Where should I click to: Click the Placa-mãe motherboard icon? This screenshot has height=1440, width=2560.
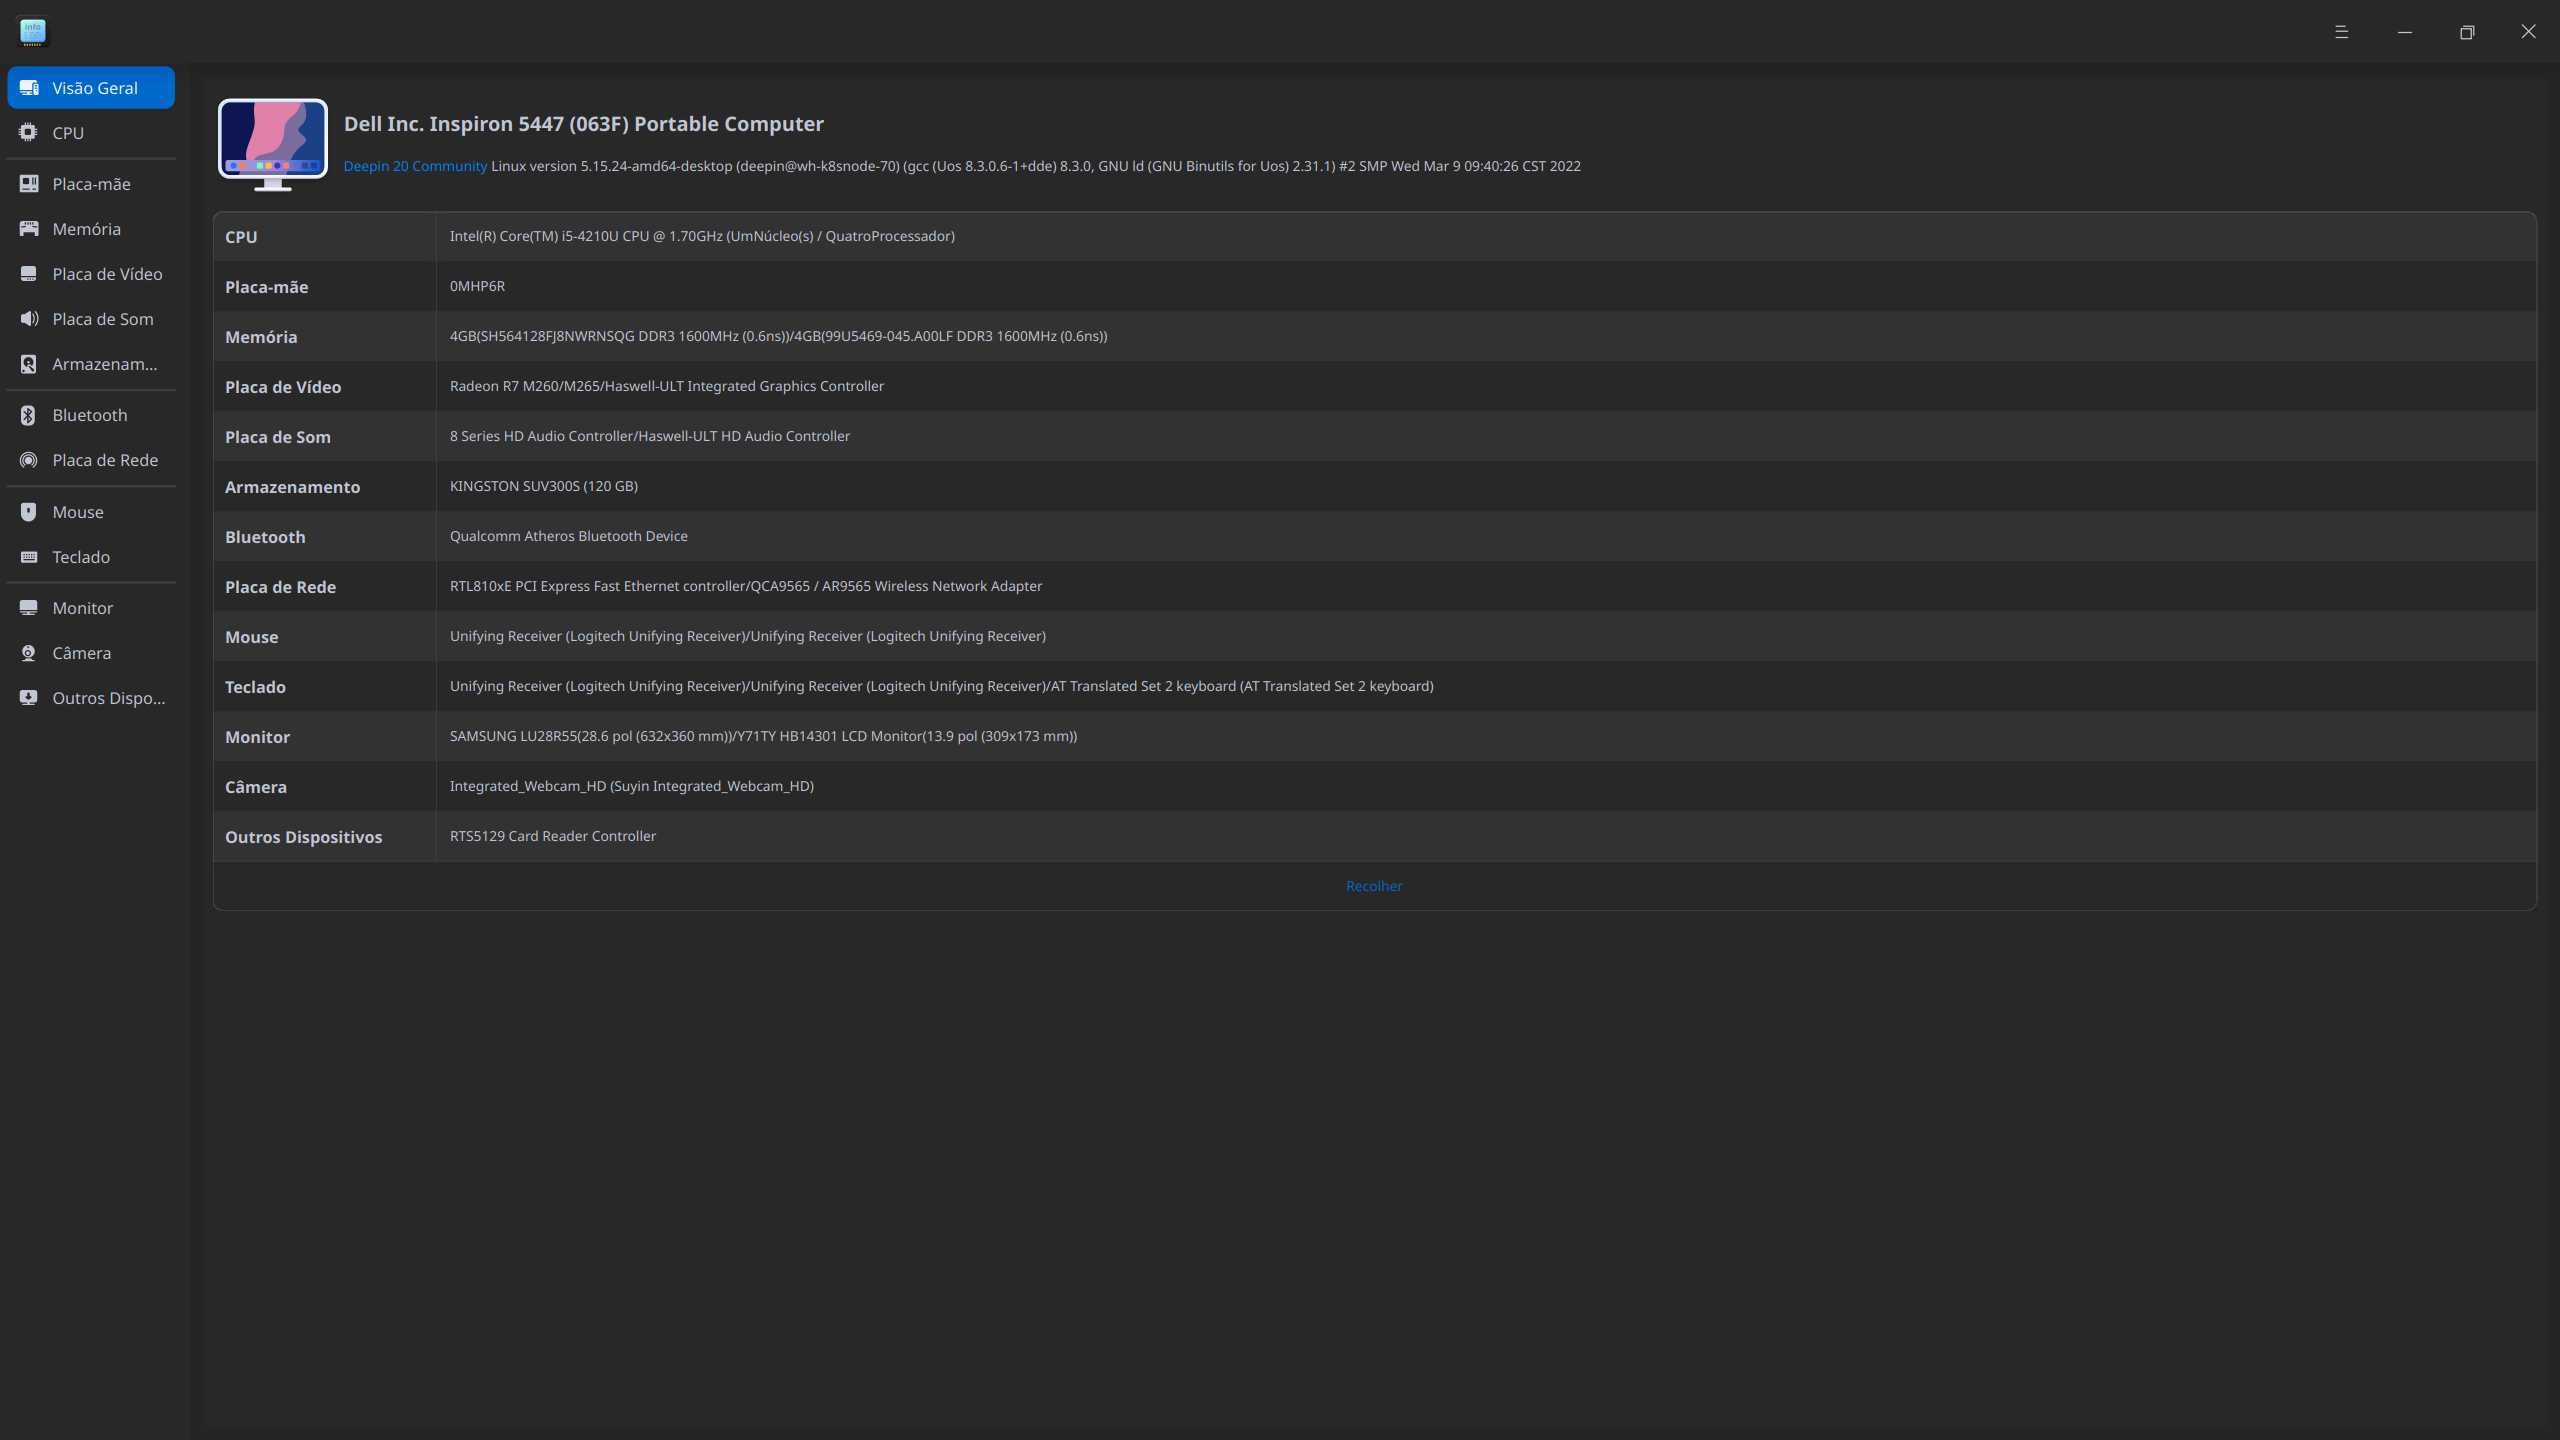[29, 184]
